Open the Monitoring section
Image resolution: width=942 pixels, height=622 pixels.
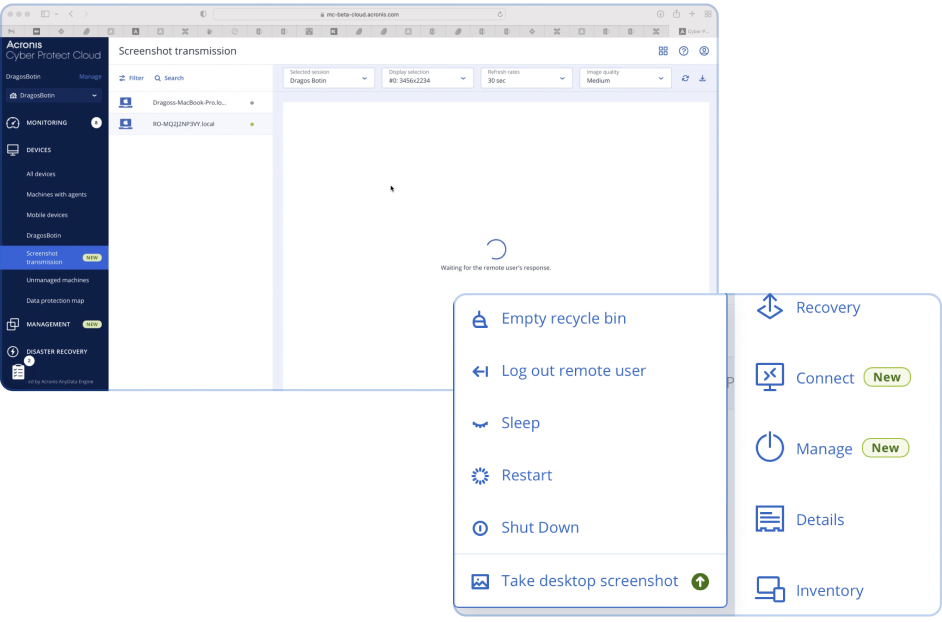[54, 123]
